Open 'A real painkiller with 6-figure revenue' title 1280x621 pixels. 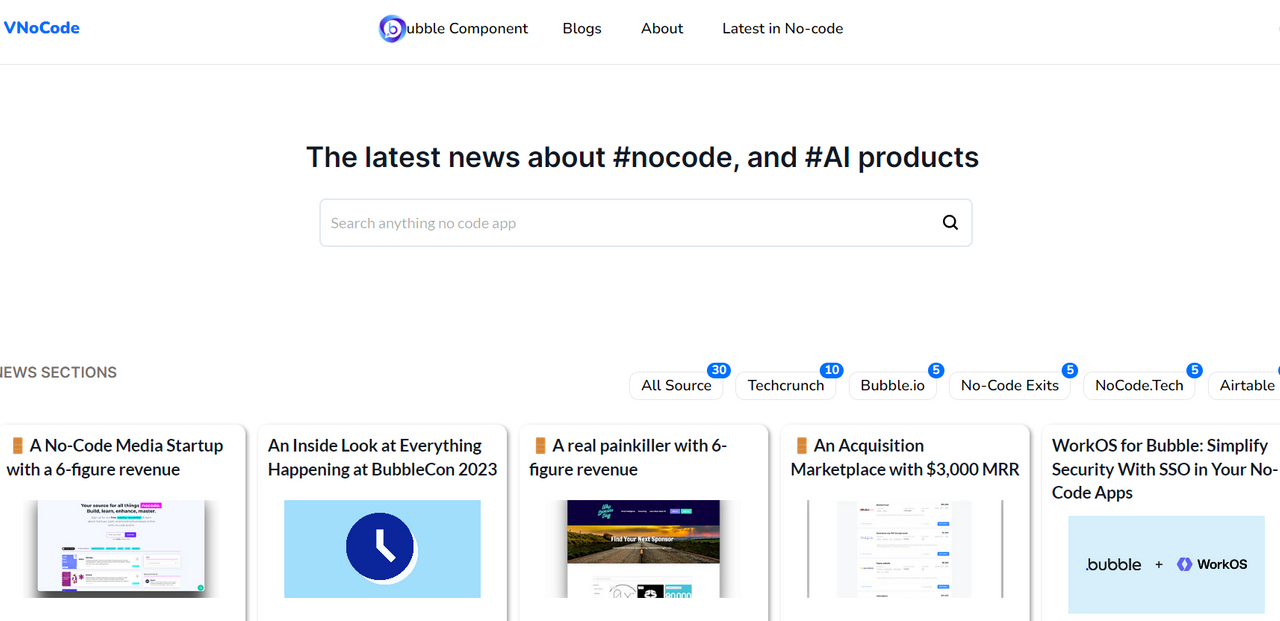pos(629,458)
